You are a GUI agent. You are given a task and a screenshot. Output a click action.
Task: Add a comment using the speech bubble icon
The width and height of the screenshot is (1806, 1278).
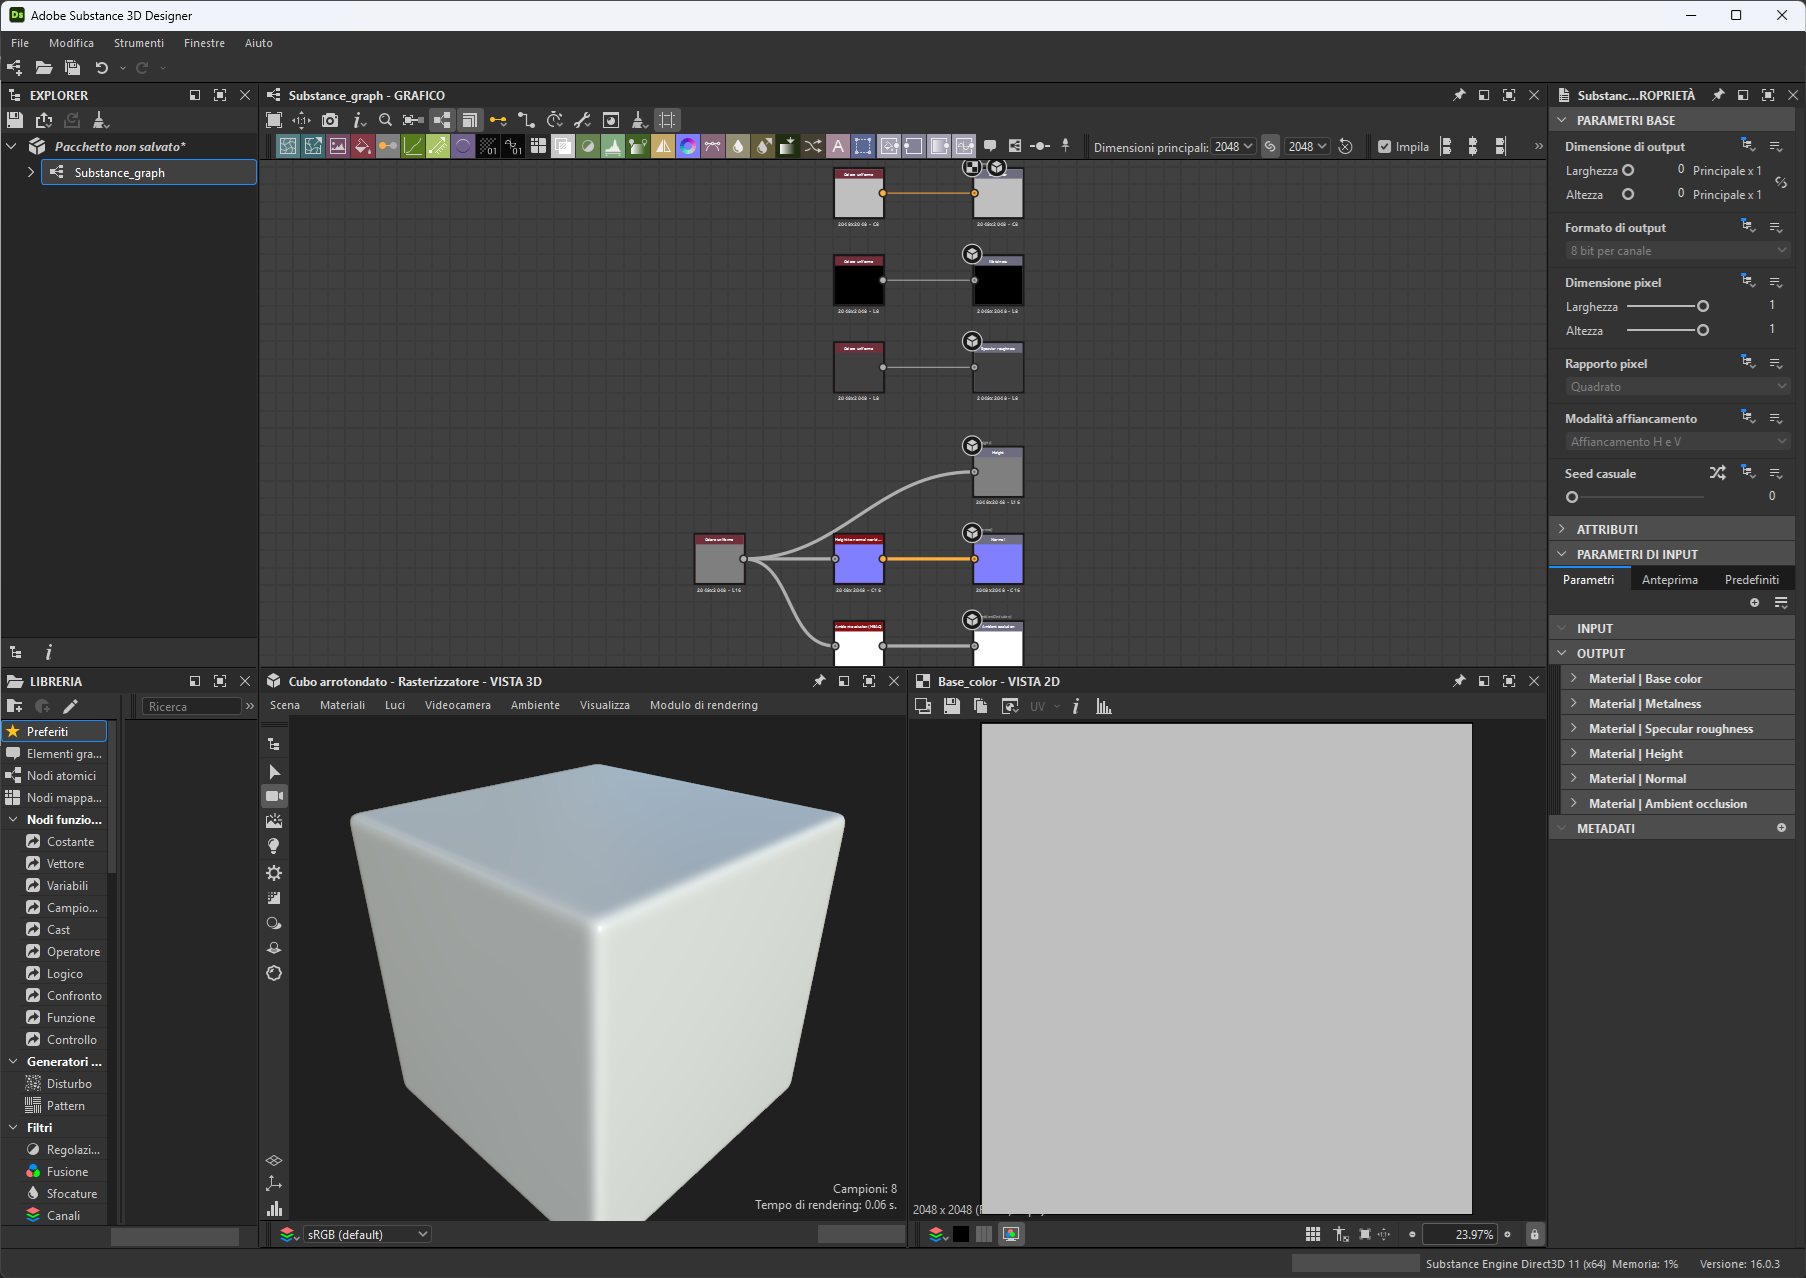(x=990, y=146)
